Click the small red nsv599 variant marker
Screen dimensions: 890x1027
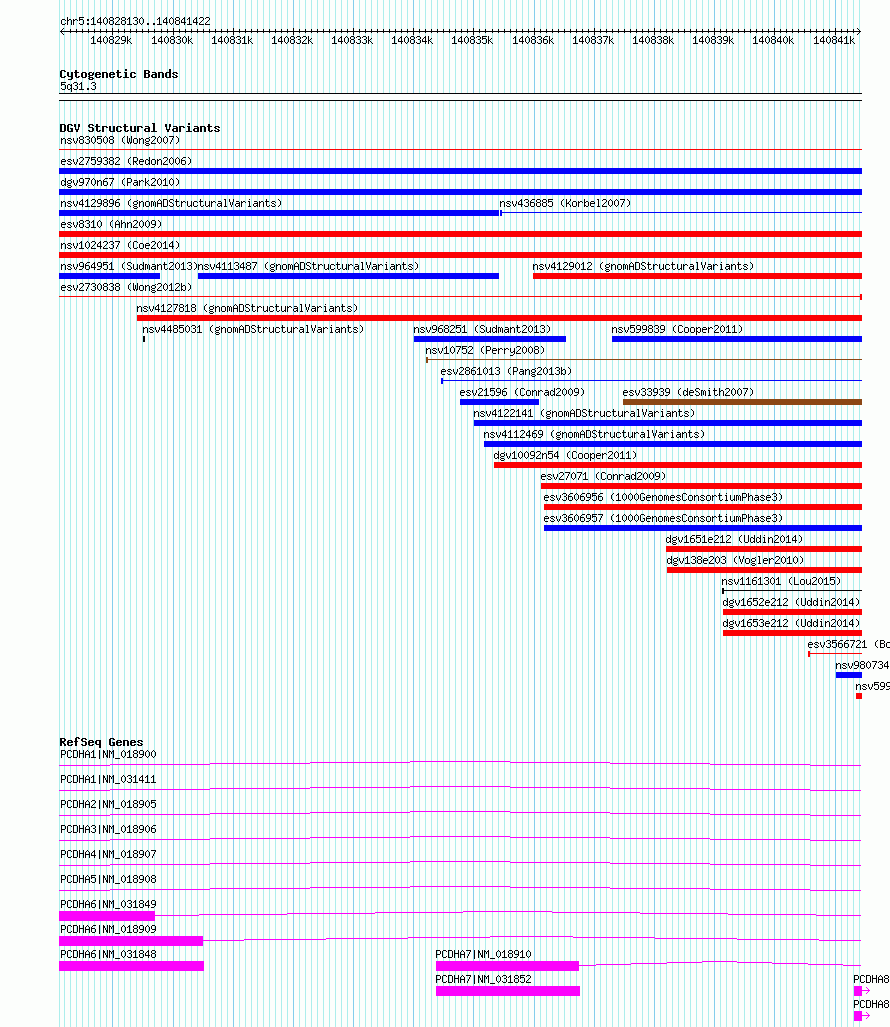pyautogui.click(x=859, y=696)
